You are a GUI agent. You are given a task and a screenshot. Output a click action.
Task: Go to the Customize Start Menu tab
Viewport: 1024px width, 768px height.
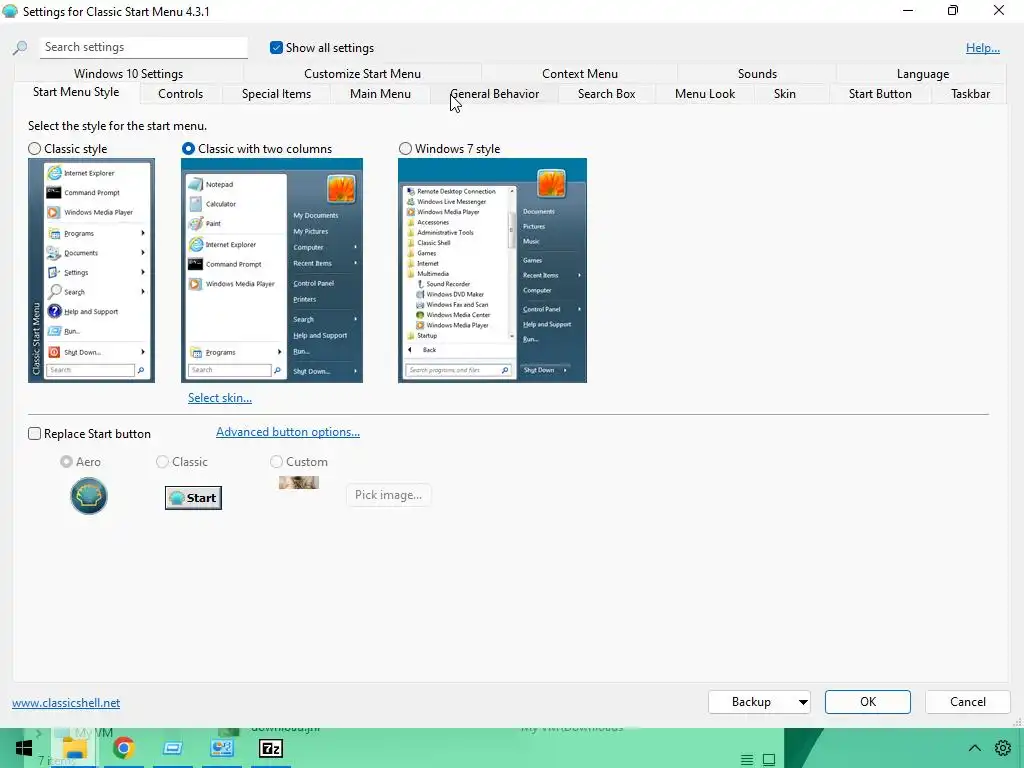362,74
